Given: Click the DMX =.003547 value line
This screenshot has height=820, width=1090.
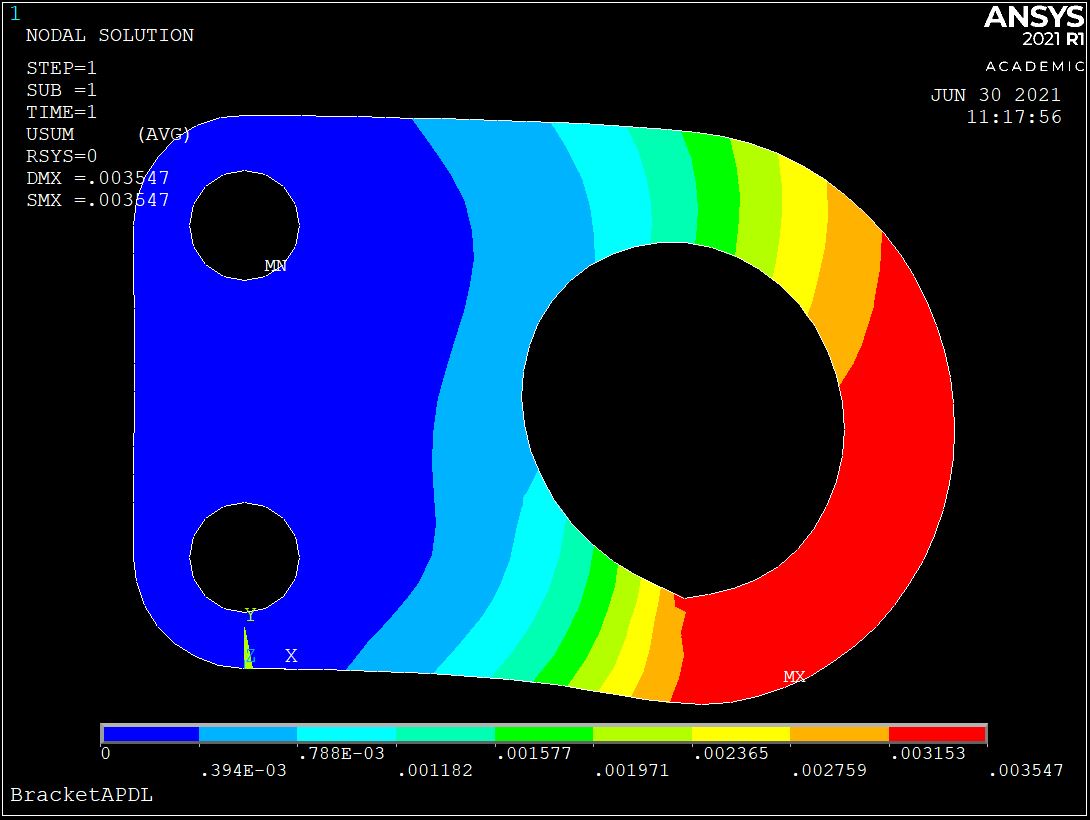Looking at the screenshot, I should [97, 178].
